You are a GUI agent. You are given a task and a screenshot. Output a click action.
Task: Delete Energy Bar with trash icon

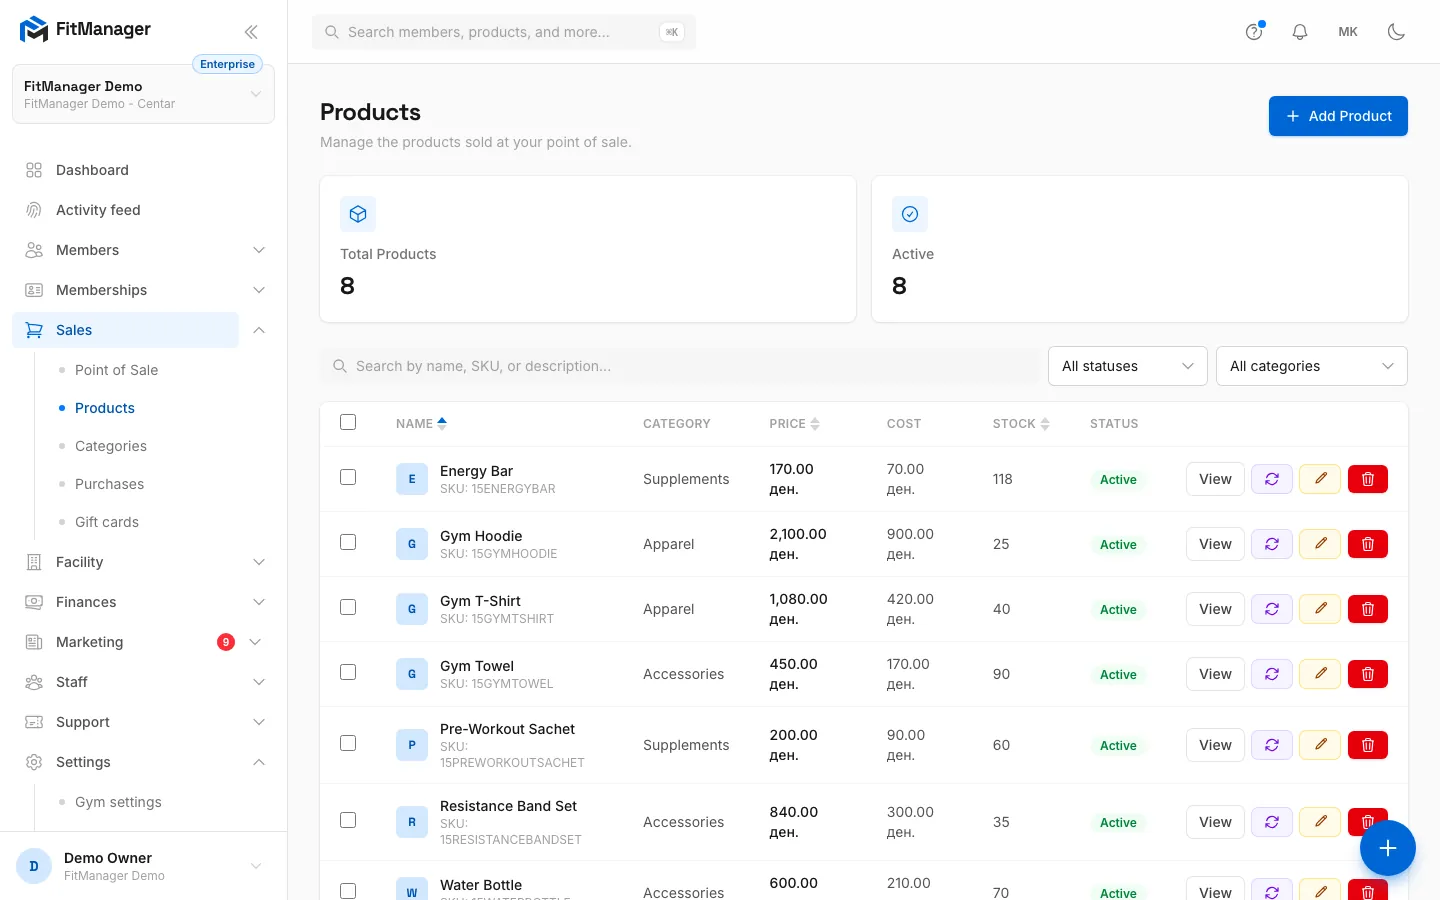tap(1368, 479)
